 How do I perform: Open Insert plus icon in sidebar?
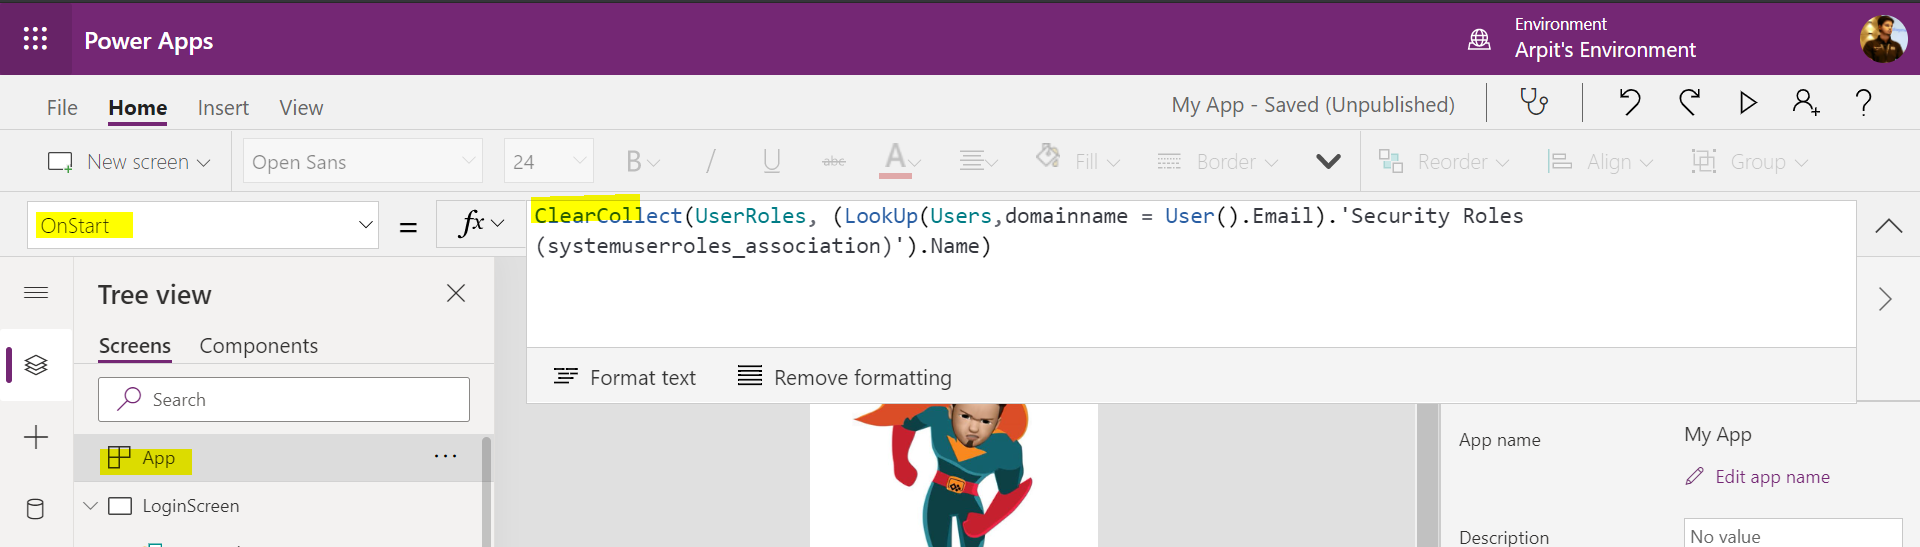point(36,437)
